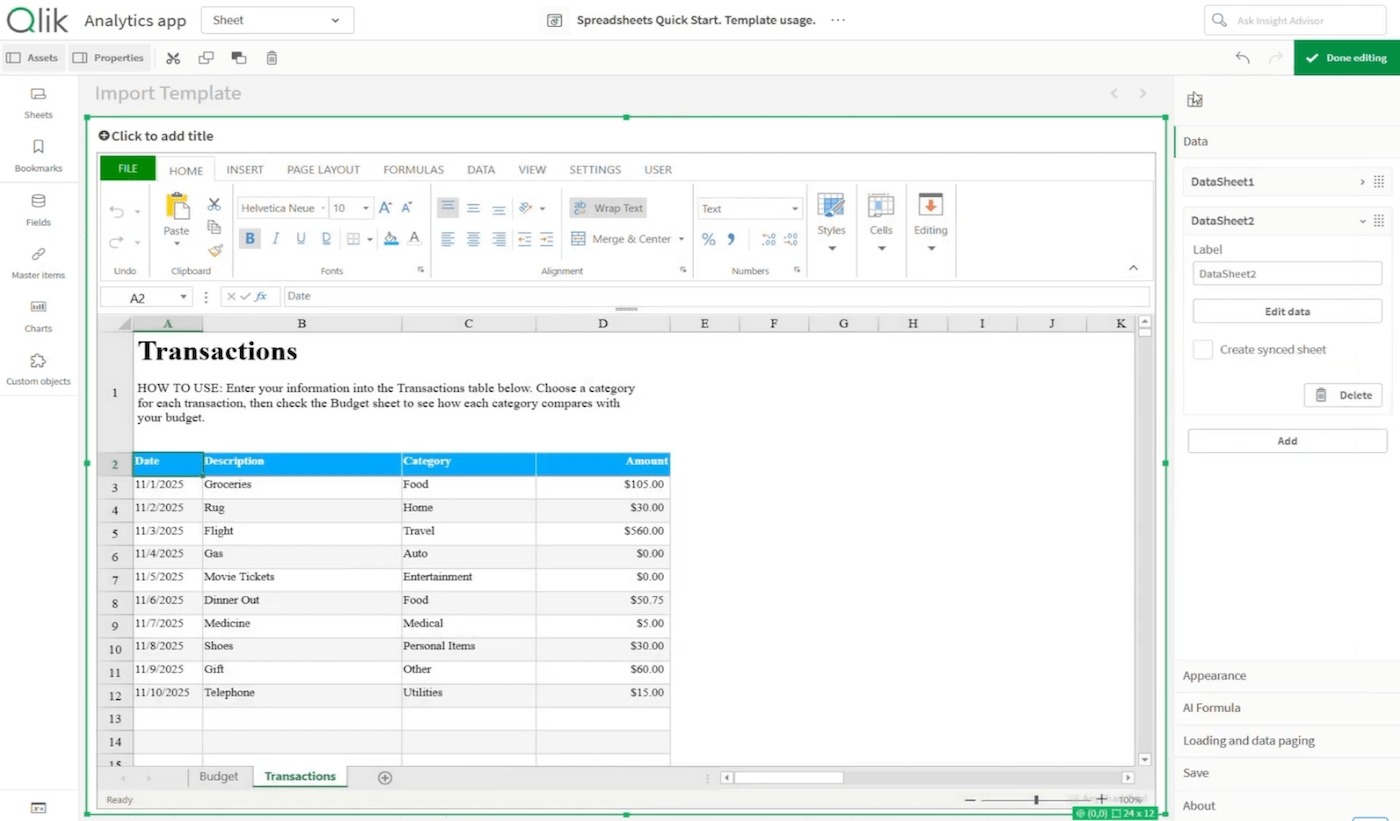This screenshot has width=1400, height=821.
Task: Switch to the PAGE LAYOUT ribbon tab
Action: 323,170
